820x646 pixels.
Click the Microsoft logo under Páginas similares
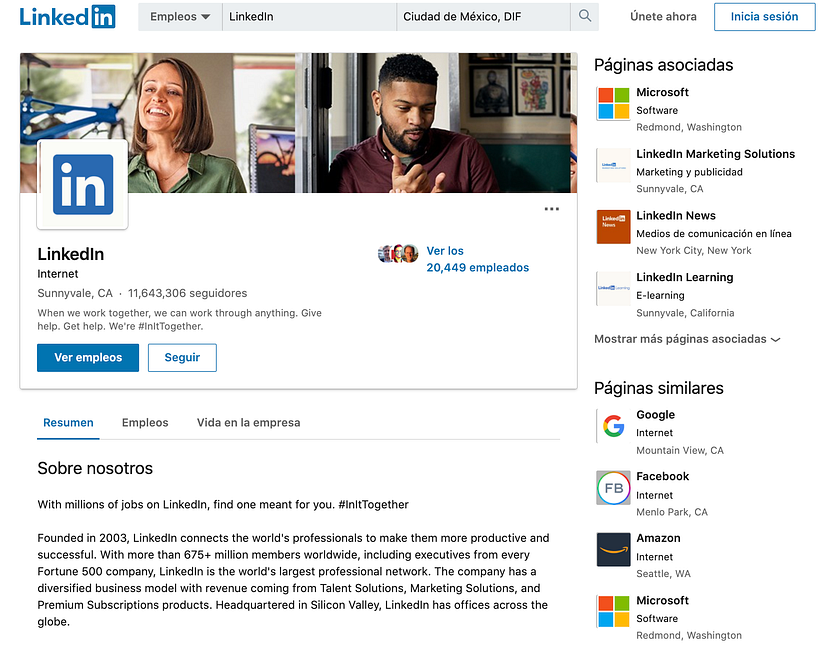coord(613,611)
